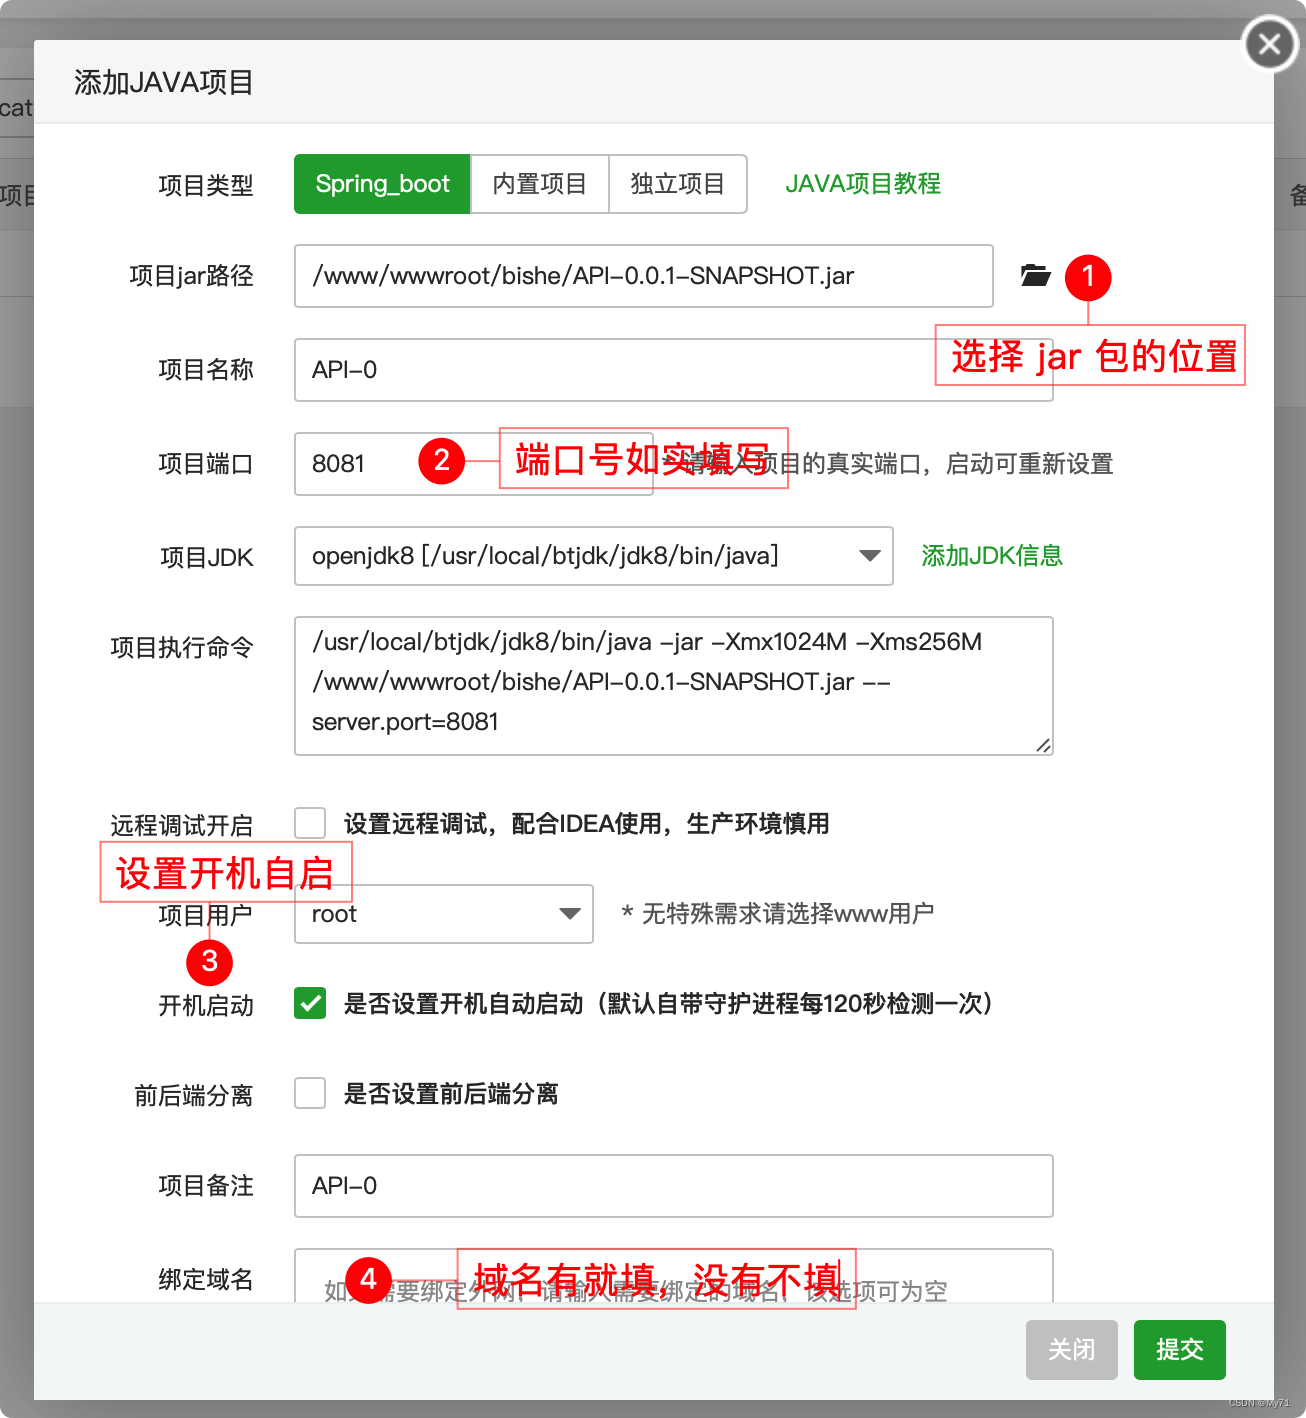The height and width of the screenshot is (1418, 1306).
Task: Uncheck the 开机启动 auto-start checkbox
Action: coord(310,1003)
